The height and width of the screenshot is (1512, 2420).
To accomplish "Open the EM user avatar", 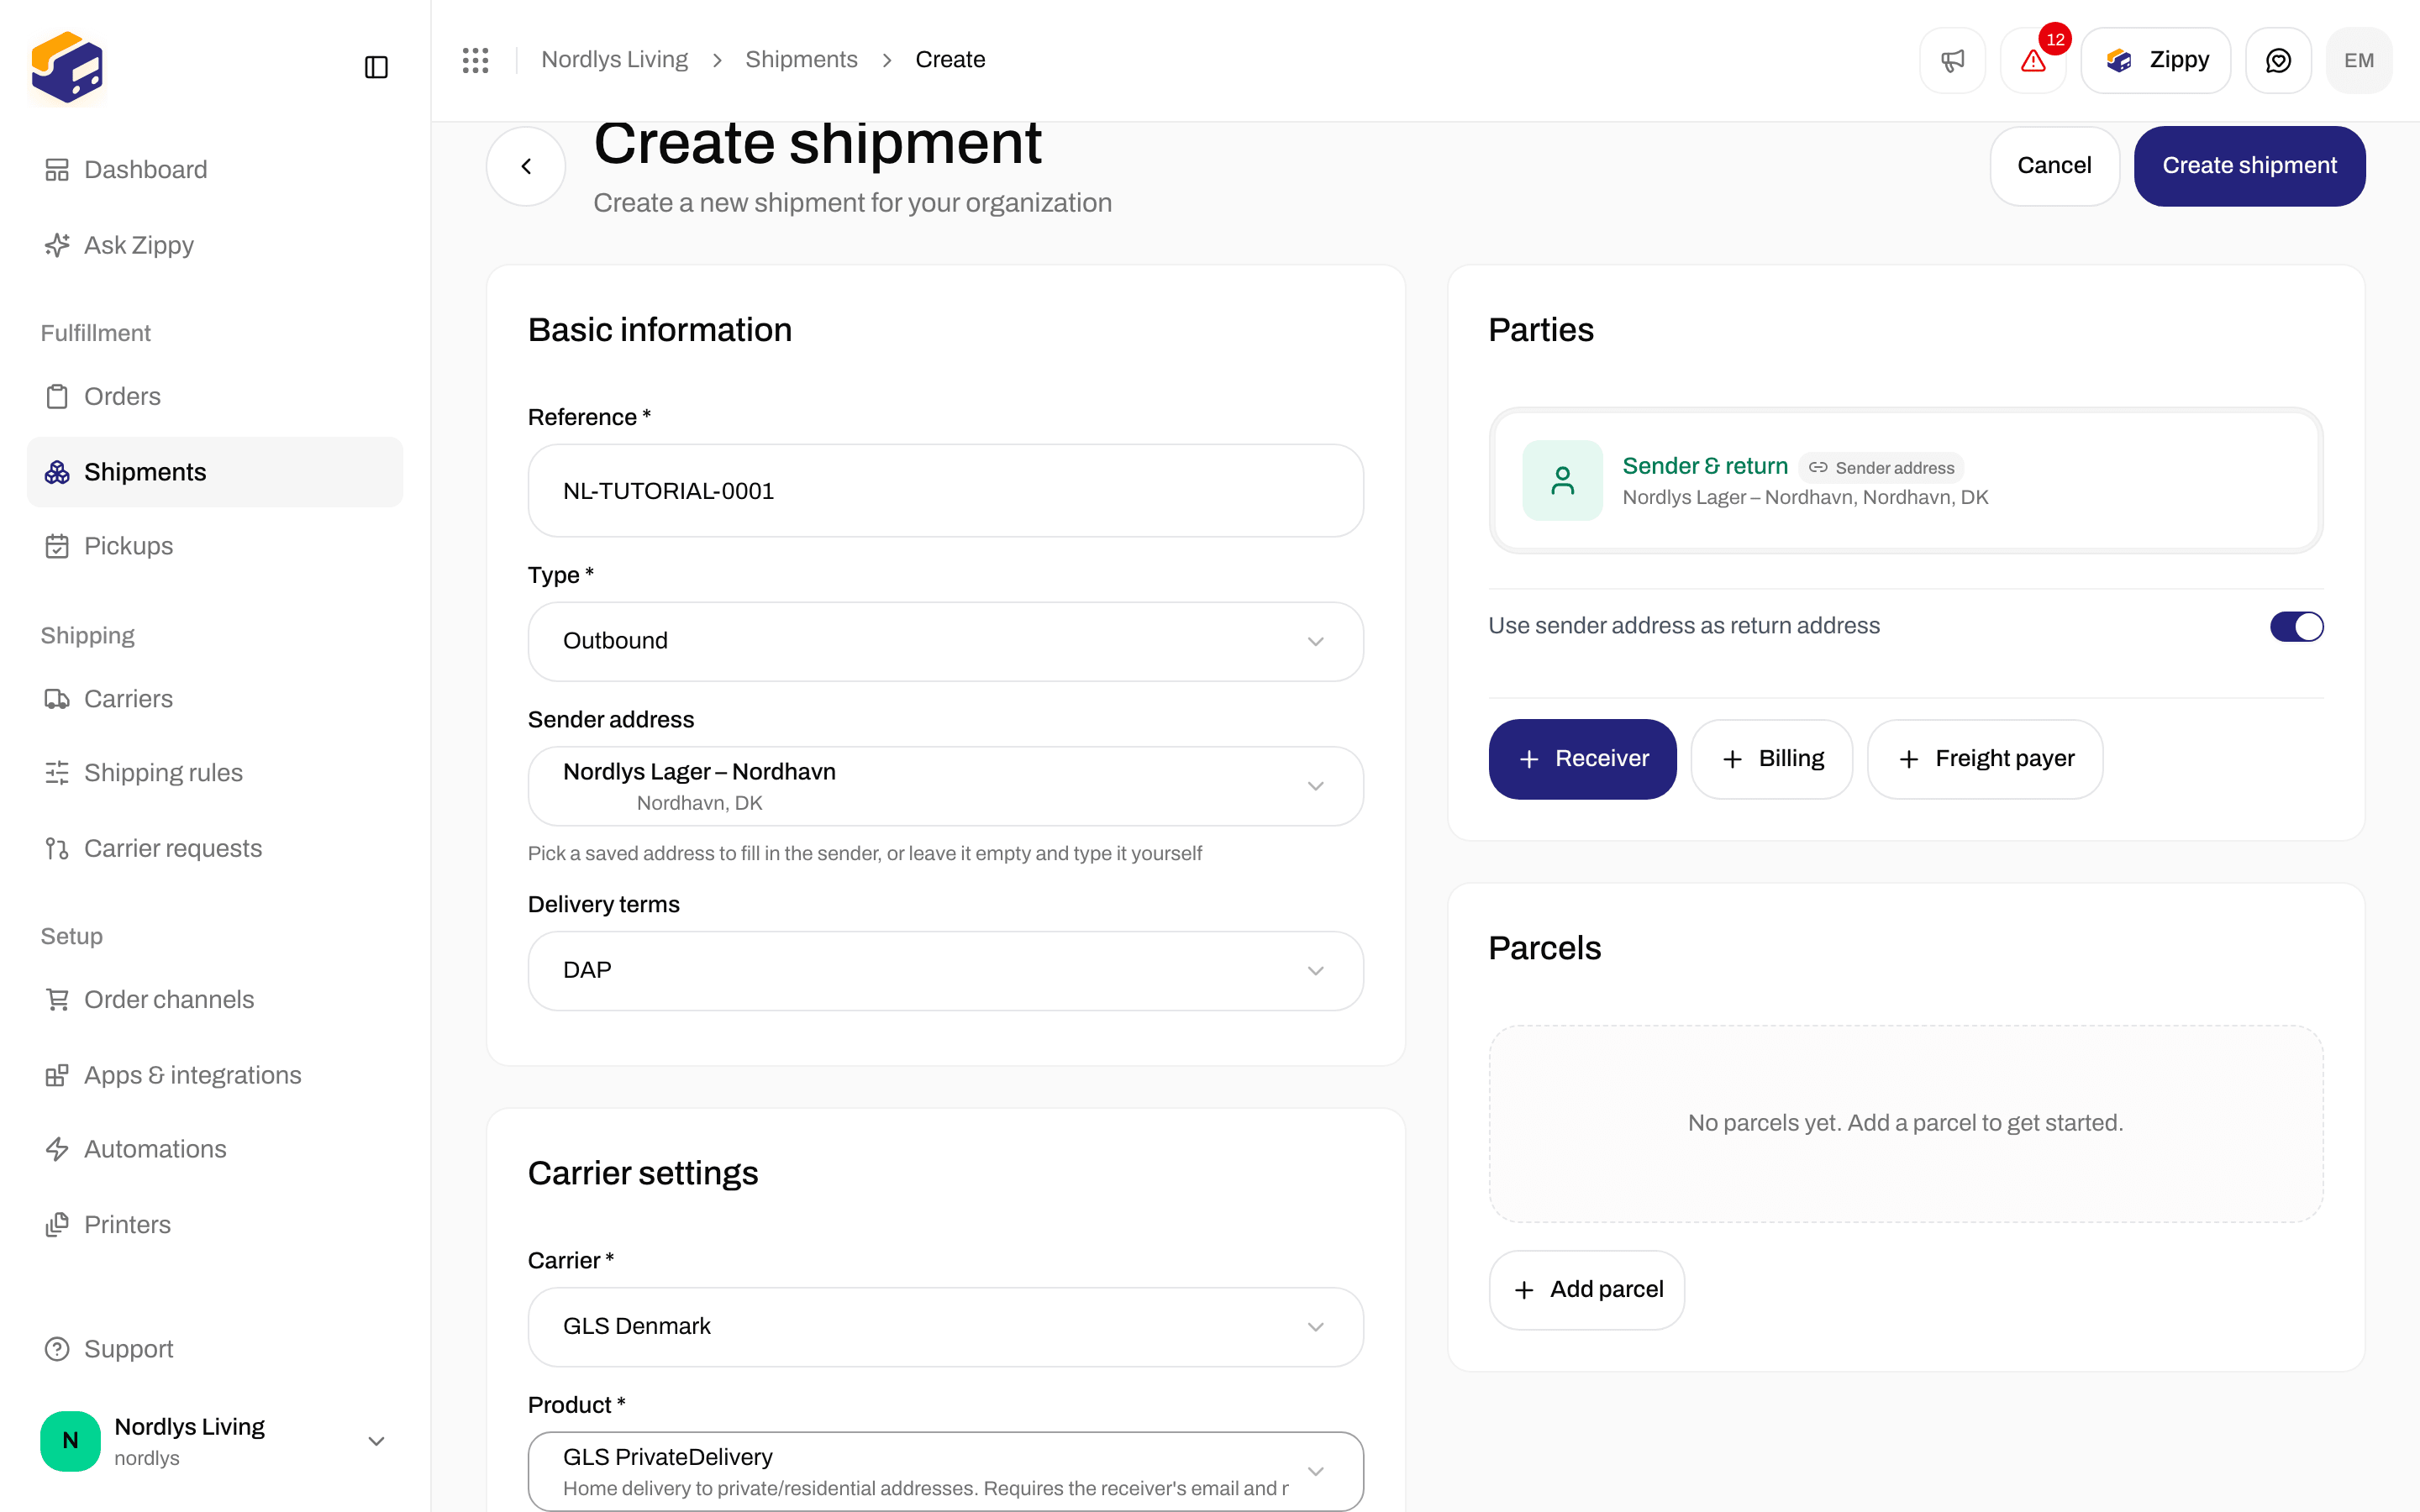I will pos(2359,60).
